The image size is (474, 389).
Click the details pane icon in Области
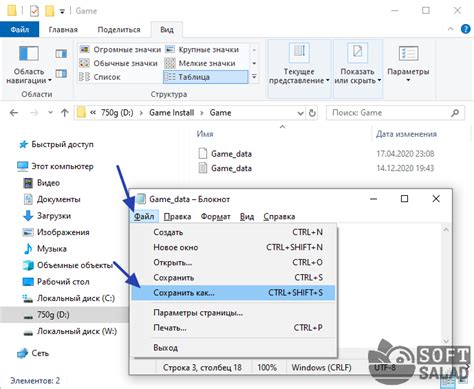point(61,73)
